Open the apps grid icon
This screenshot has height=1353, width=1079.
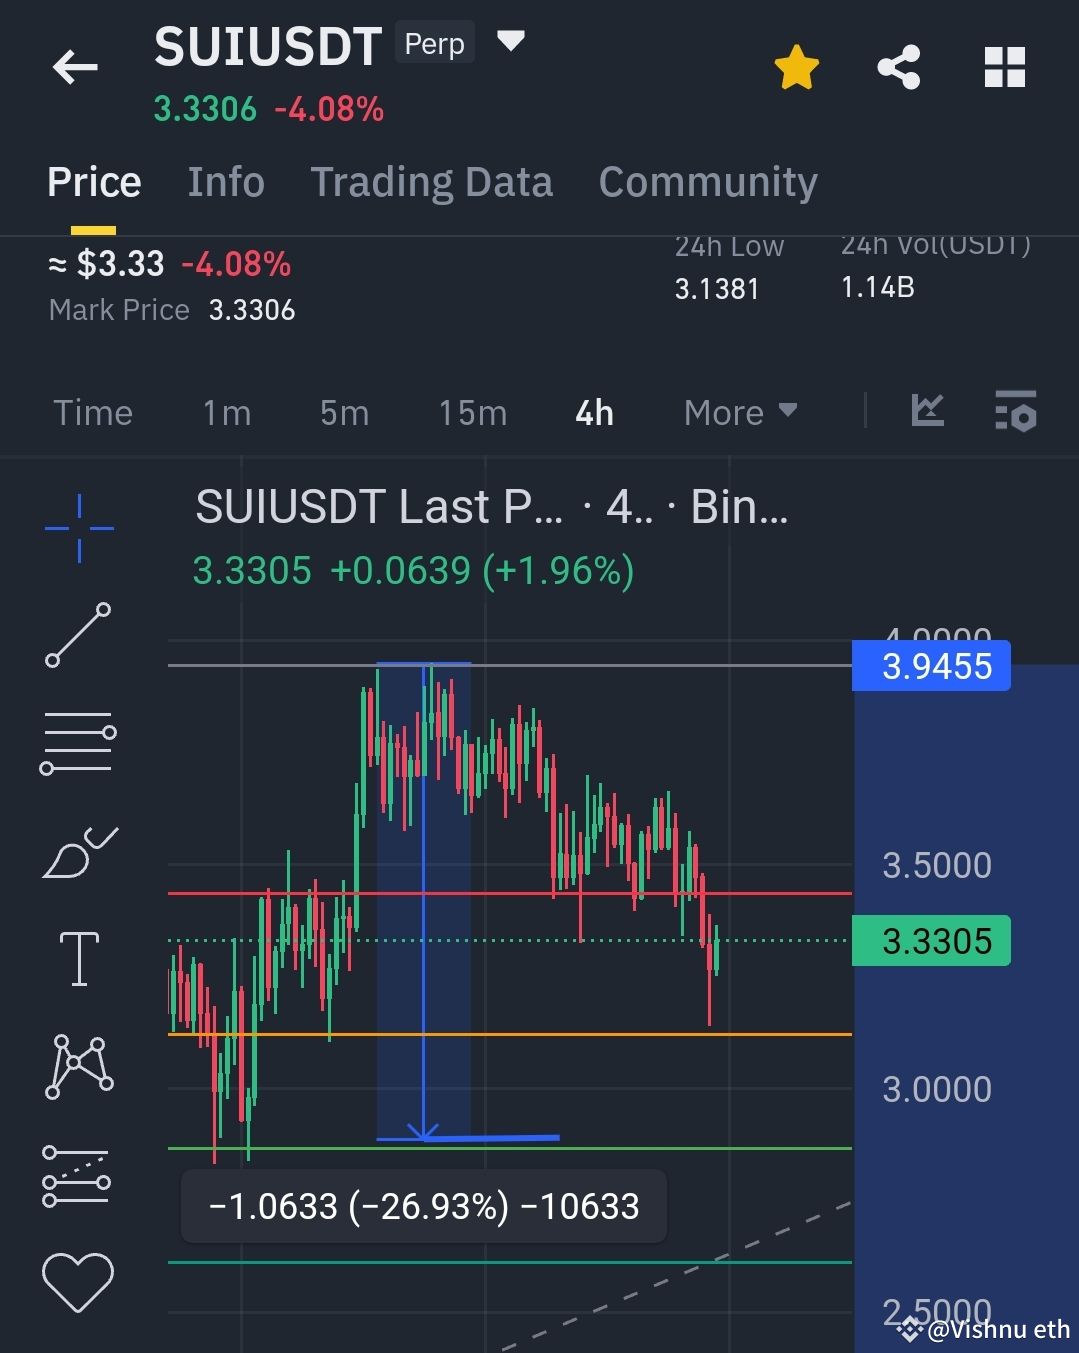tap(1004, 66)
